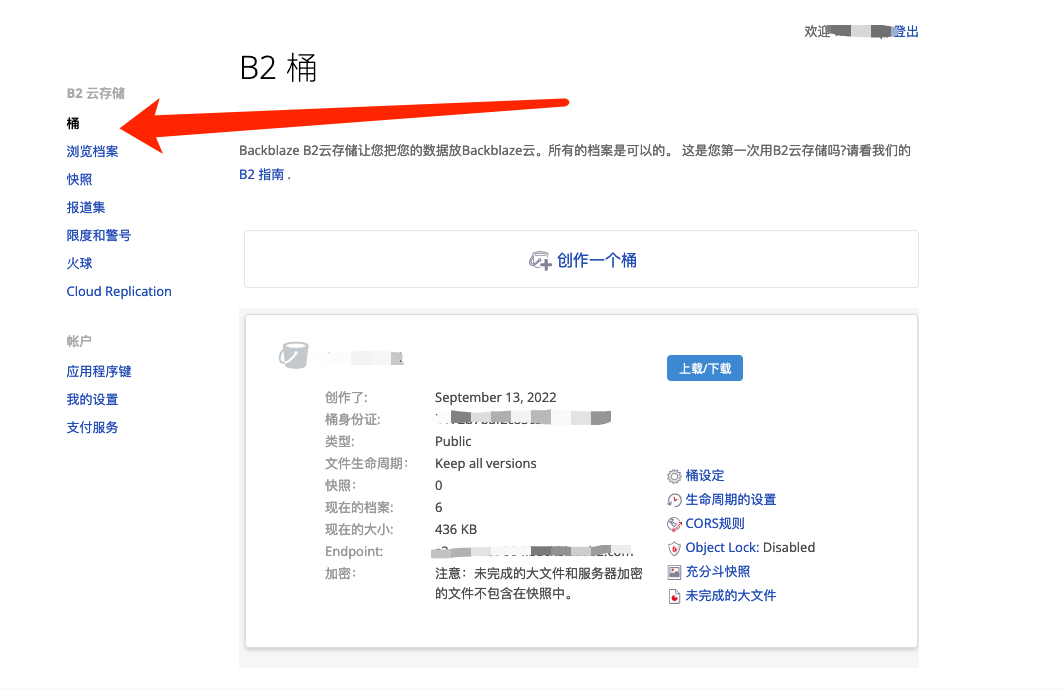The image size is (1062, 690).
Task: Select 限度和警号 in the sidebar
Action: pyautogui.click(x=98, y=236)
